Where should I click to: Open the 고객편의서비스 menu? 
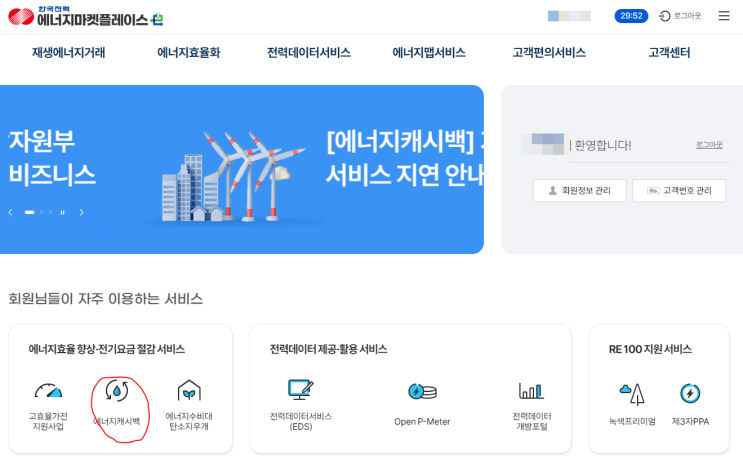[549, 53]
